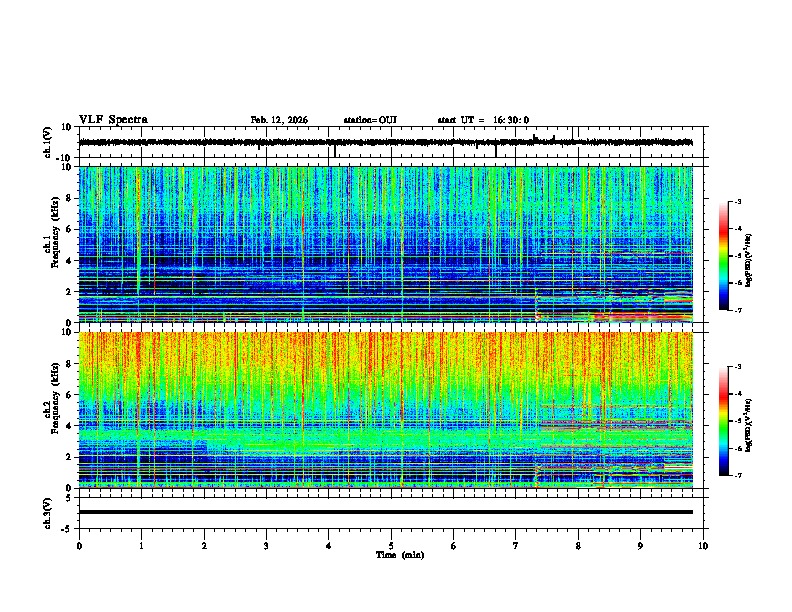
Task: Click the "8" kHz tick of ch.2 spectrogram
Action: click(x=70, y=364)
